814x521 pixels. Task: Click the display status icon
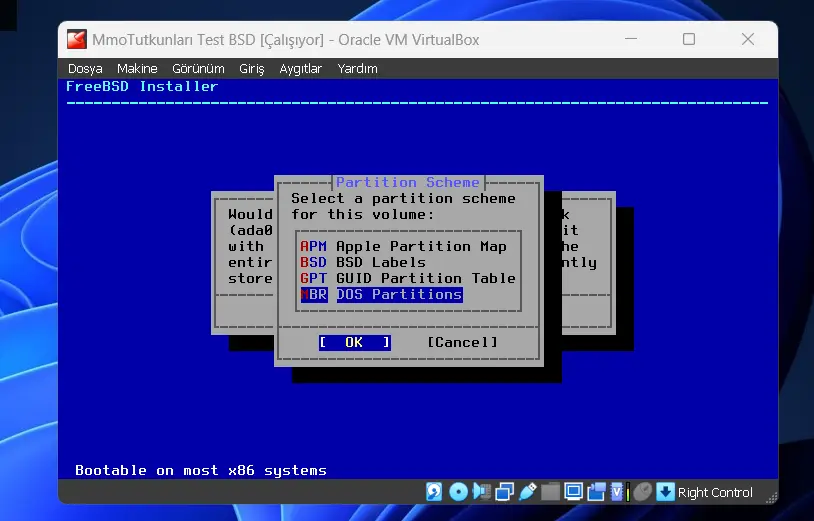(x=573, y=491)
